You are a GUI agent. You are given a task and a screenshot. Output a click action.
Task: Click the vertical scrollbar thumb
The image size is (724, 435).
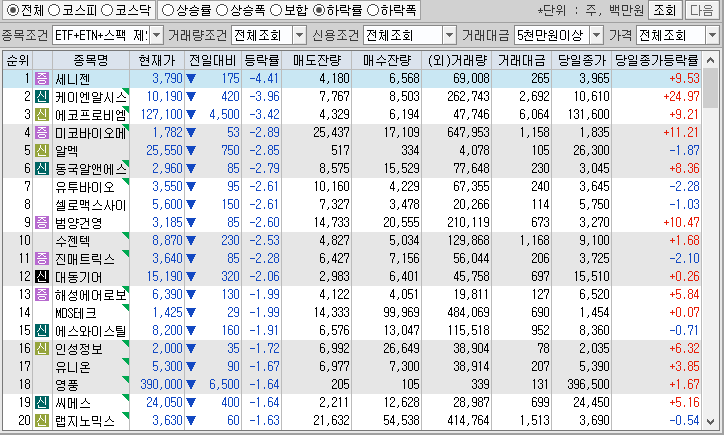[x=711, y=89]
